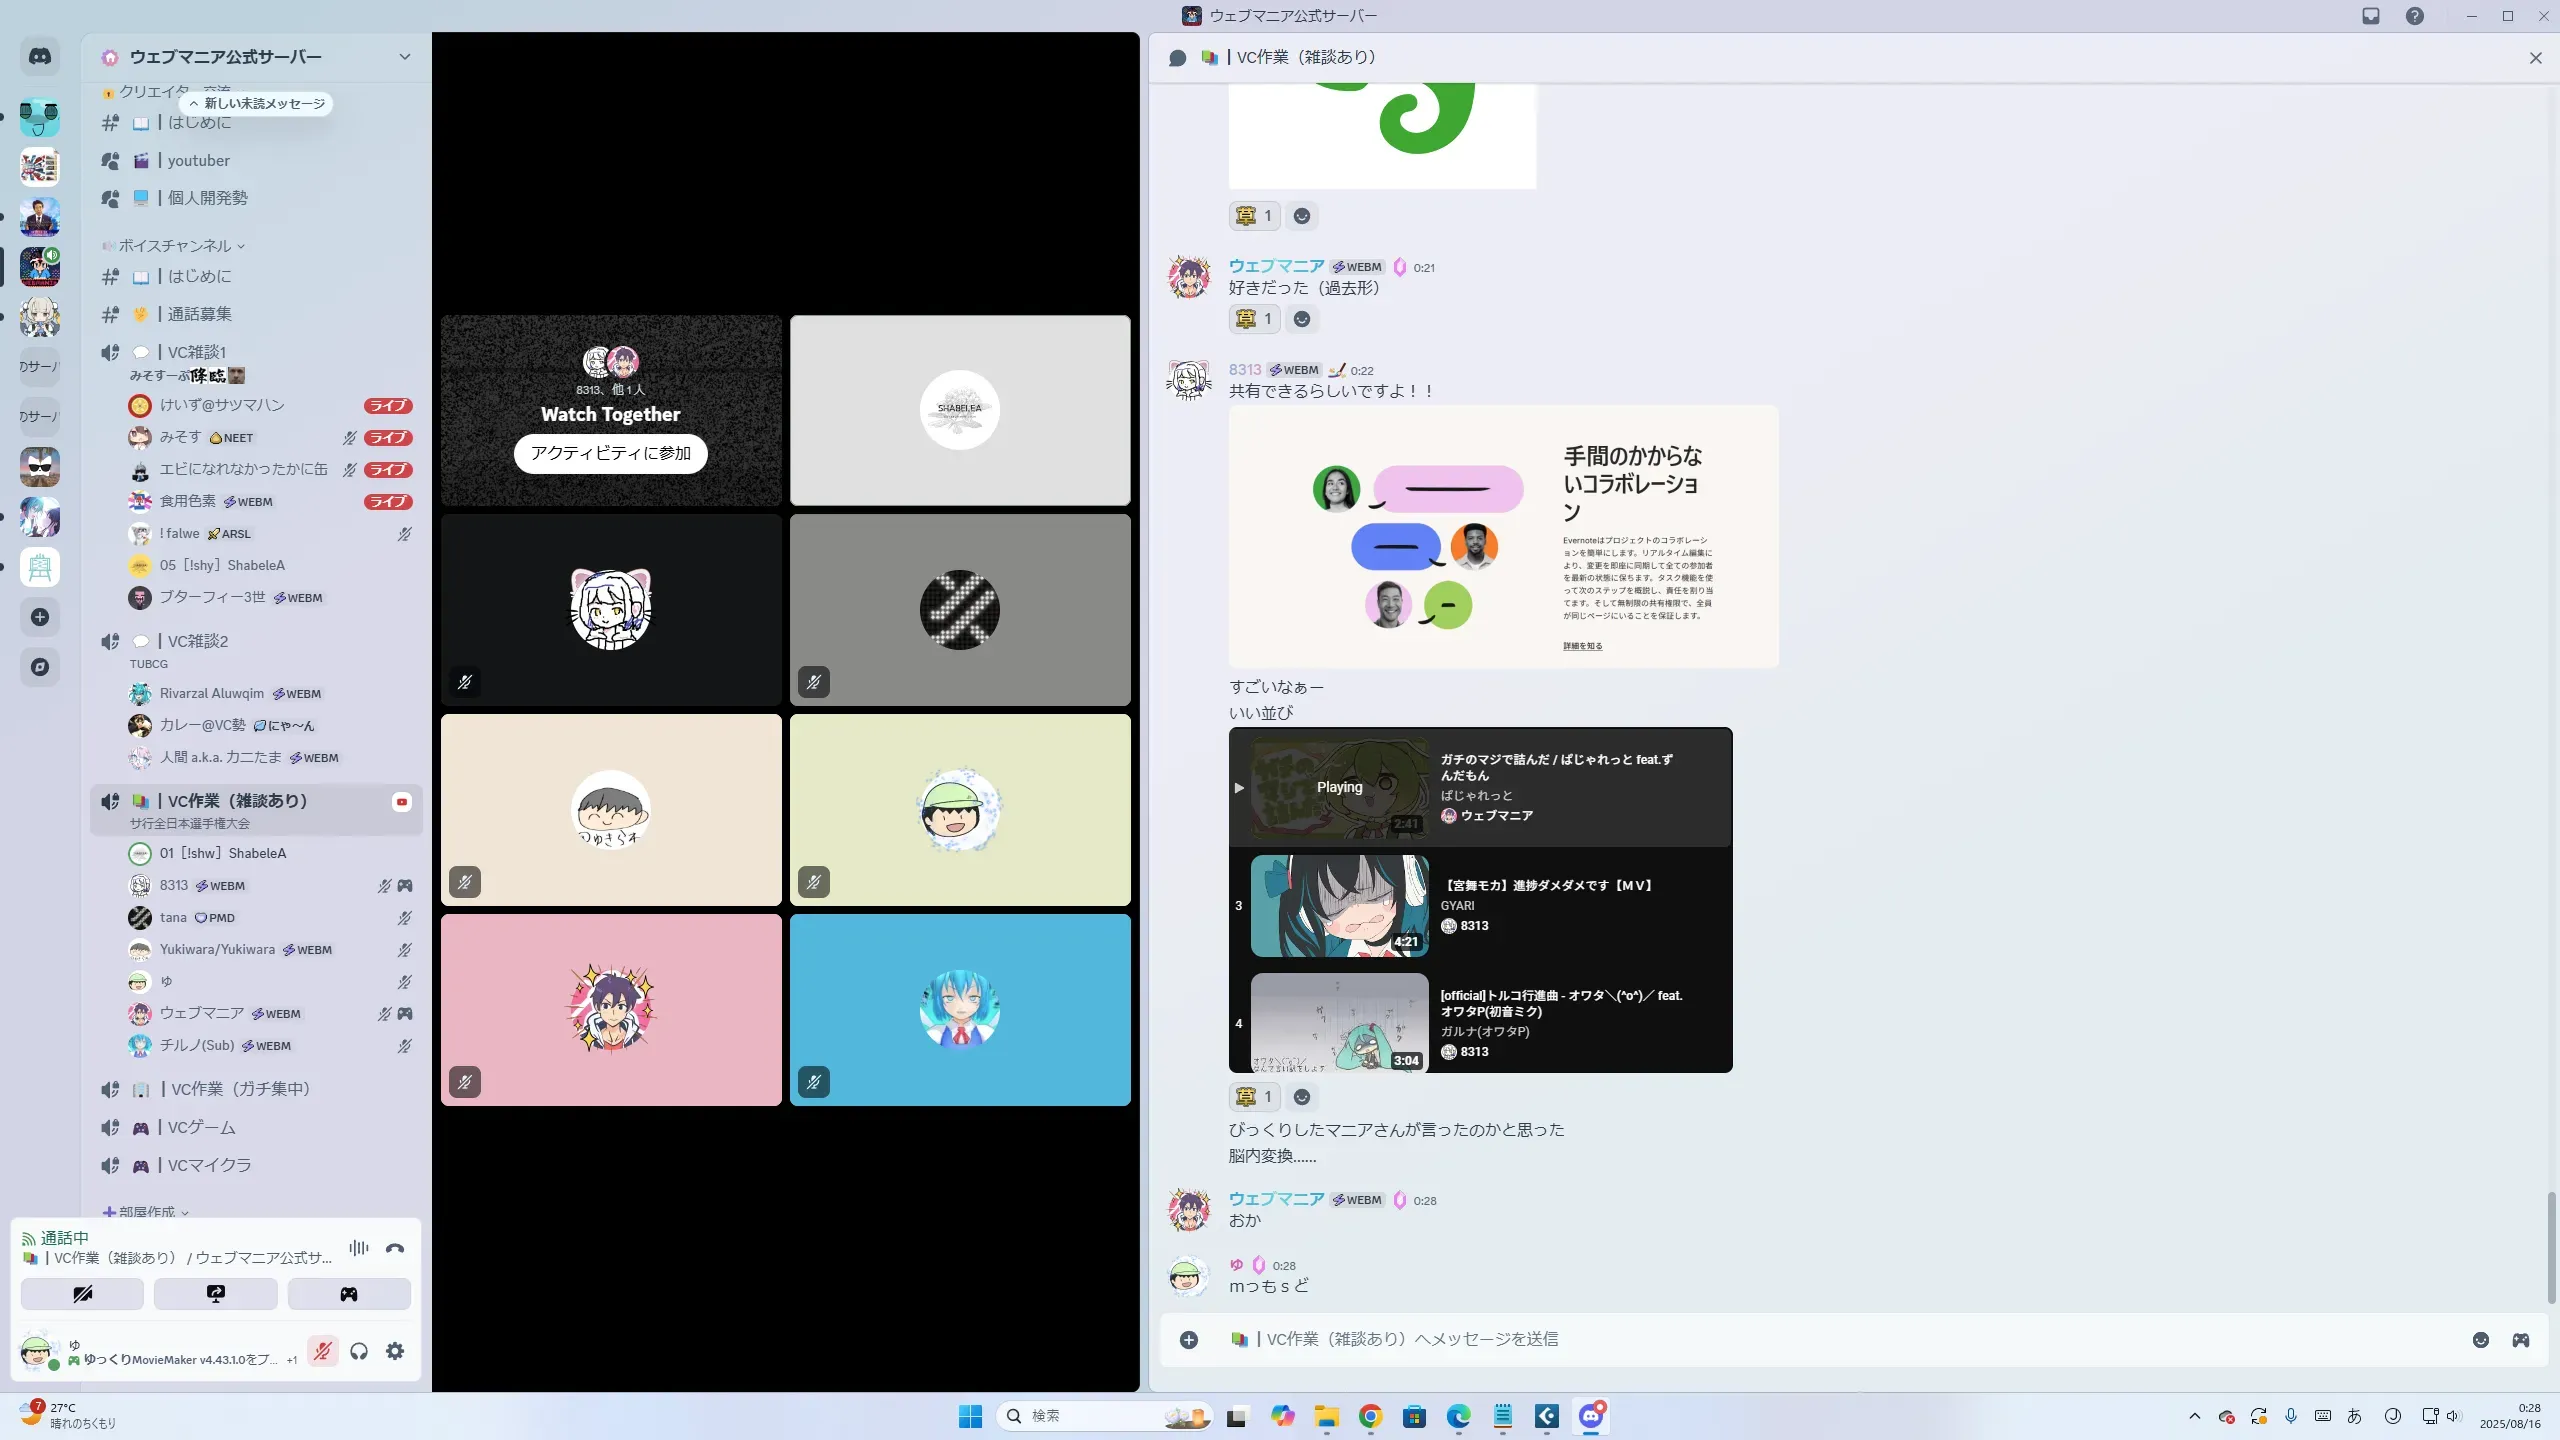
Task: Start screen share in call panel
Action: click(216, 1294)
